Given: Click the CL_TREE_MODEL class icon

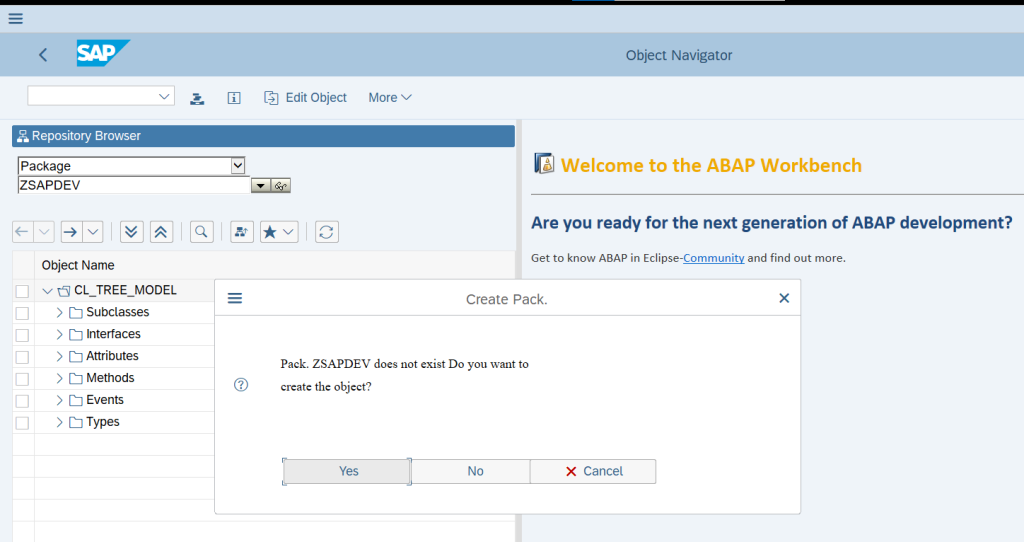Looking at the screenshot, I should (64, 291).
